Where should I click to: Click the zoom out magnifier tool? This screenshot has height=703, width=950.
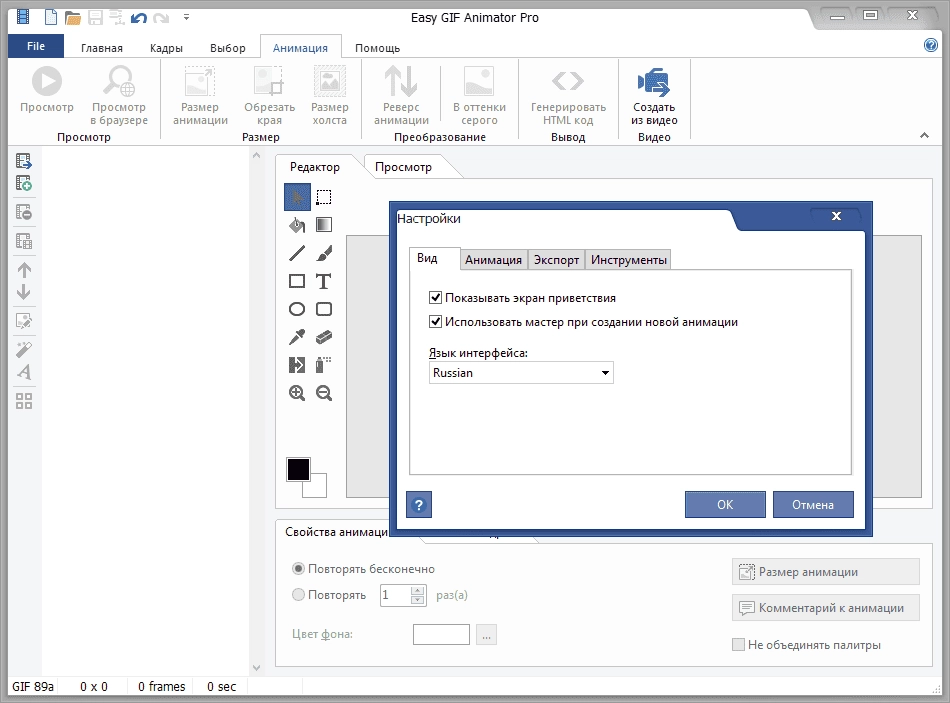point(324,393)
